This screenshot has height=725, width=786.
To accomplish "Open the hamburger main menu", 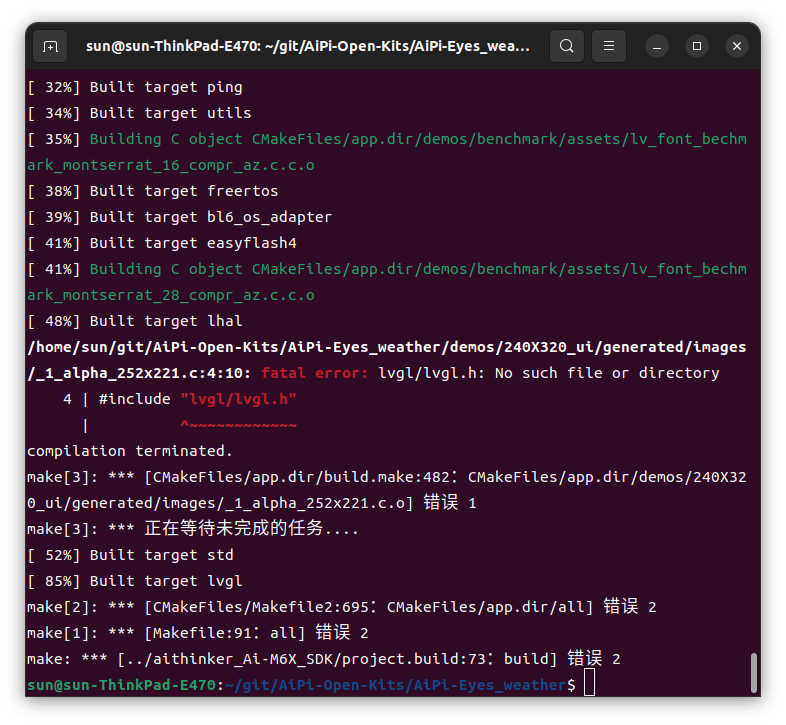I will 609,46.
